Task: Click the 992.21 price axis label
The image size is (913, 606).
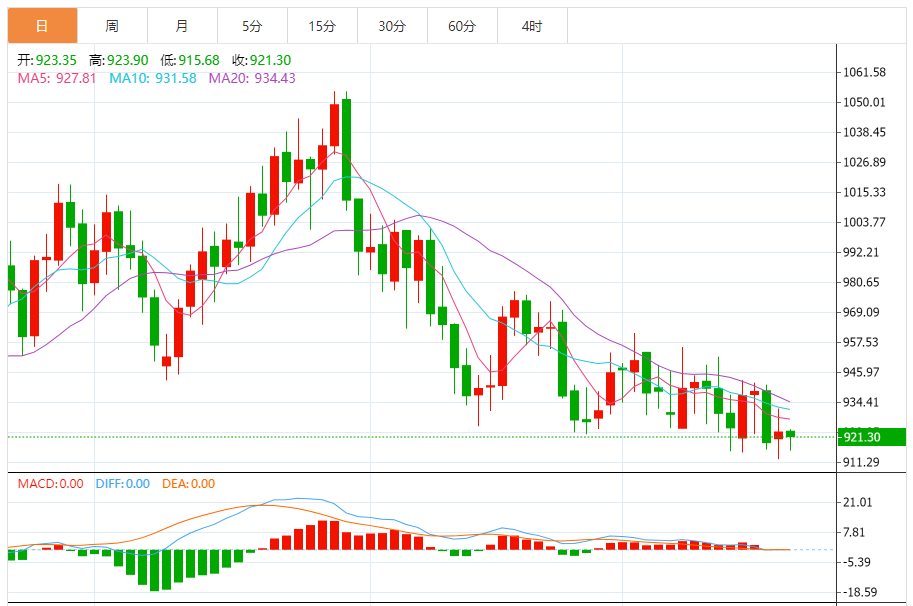Action: pos(861,252)
